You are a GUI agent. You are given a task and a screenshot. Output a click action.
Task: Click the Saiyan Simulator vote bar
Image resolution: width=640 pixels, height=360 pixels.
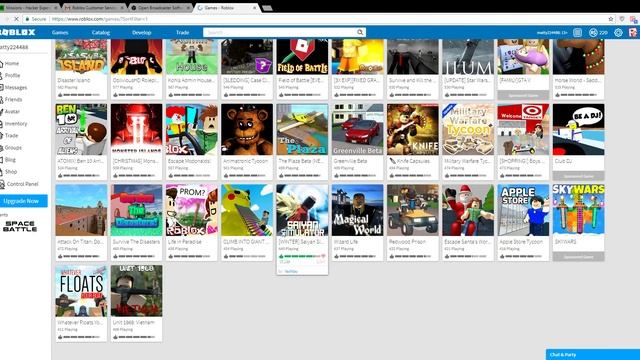click(x=302, y=256)
